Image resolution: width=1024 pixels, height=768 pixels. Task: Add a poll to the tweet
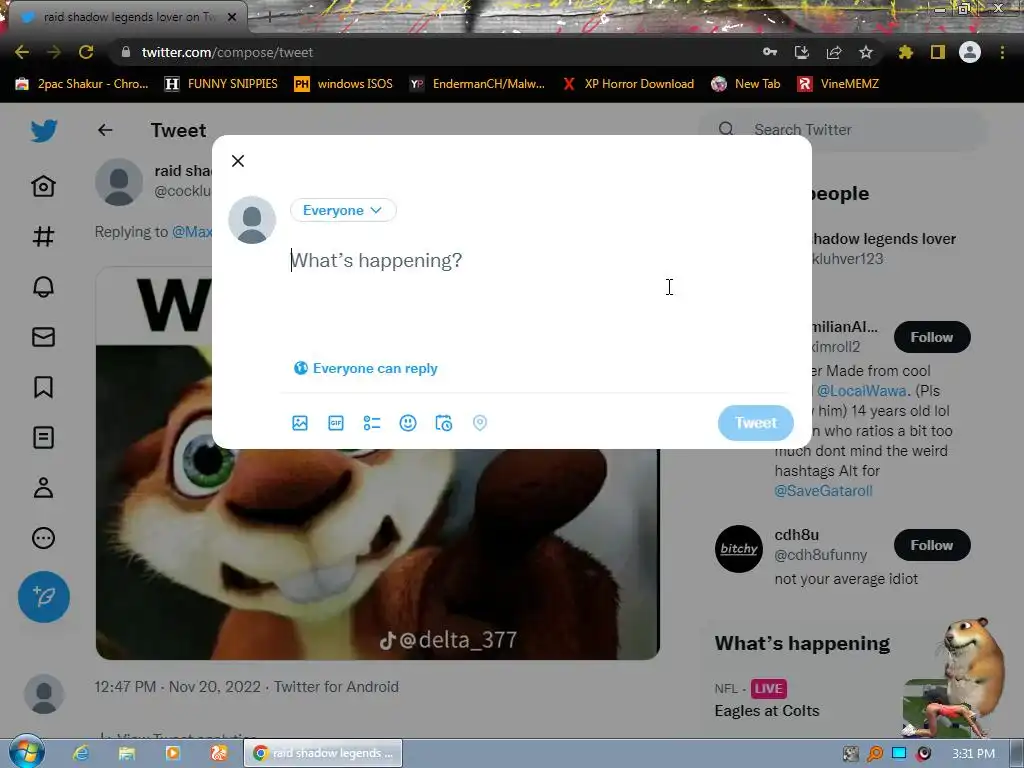coord(372,423)
